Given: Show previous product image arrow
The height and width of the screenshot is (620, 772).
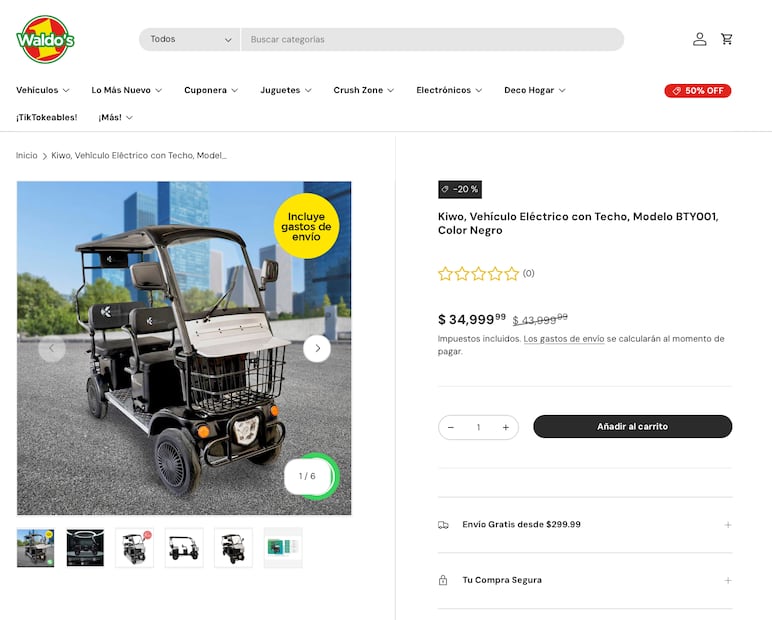Looking at the screenshot, I should [52, 348].
